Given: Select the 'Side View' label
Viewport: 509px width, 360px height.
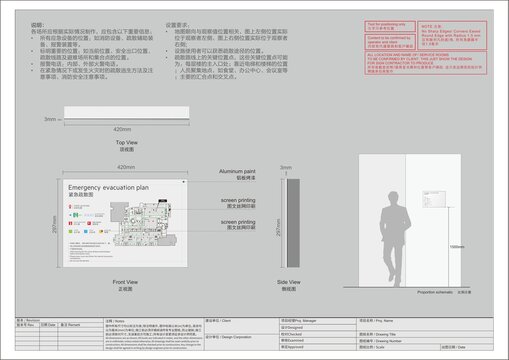Looking at the screenshot, I should pos(289,282).
